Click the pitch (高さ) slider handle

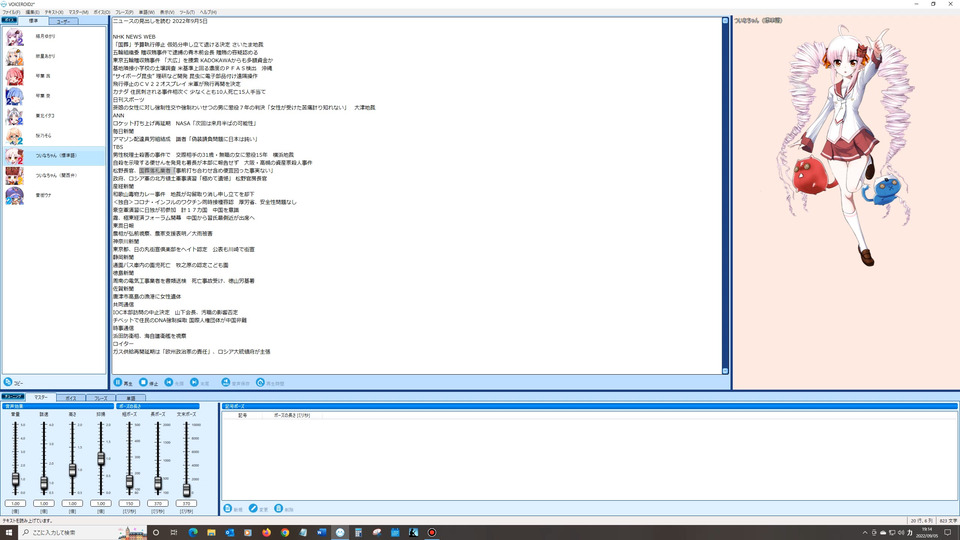pyautogui.click(x=72, y=470)
